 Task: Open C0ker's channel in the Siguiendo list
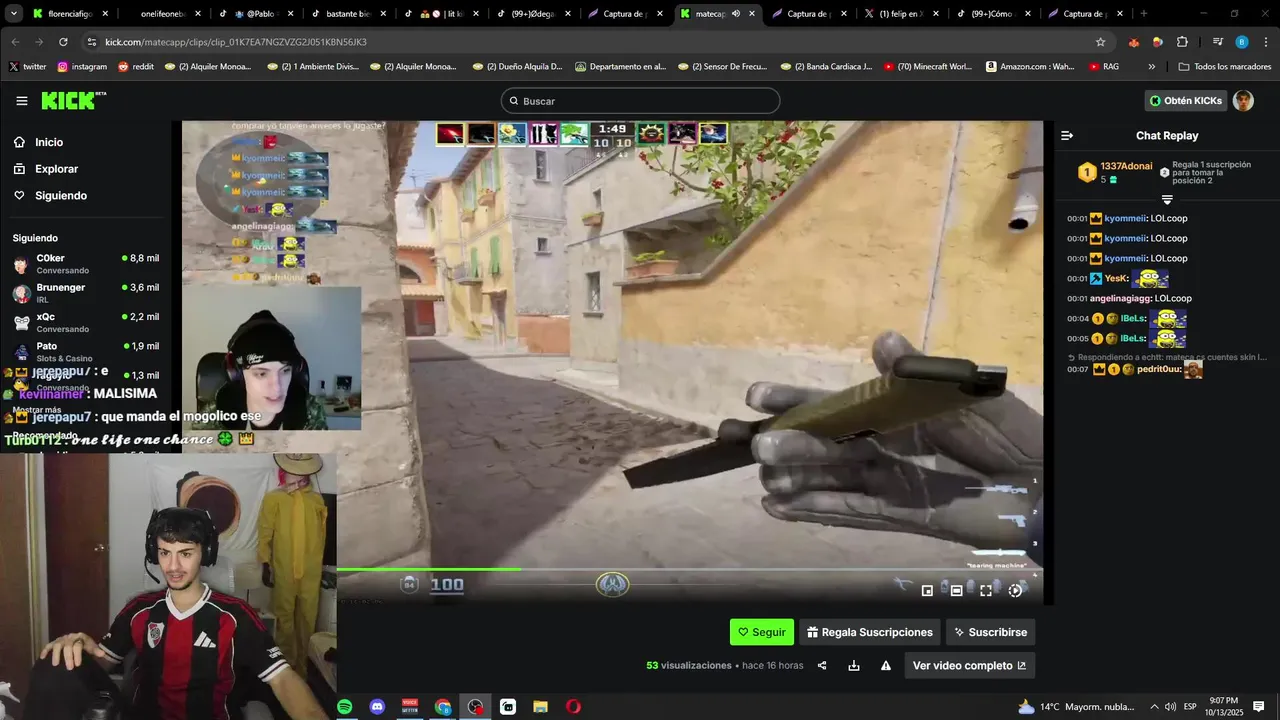(x=85, y=264)
